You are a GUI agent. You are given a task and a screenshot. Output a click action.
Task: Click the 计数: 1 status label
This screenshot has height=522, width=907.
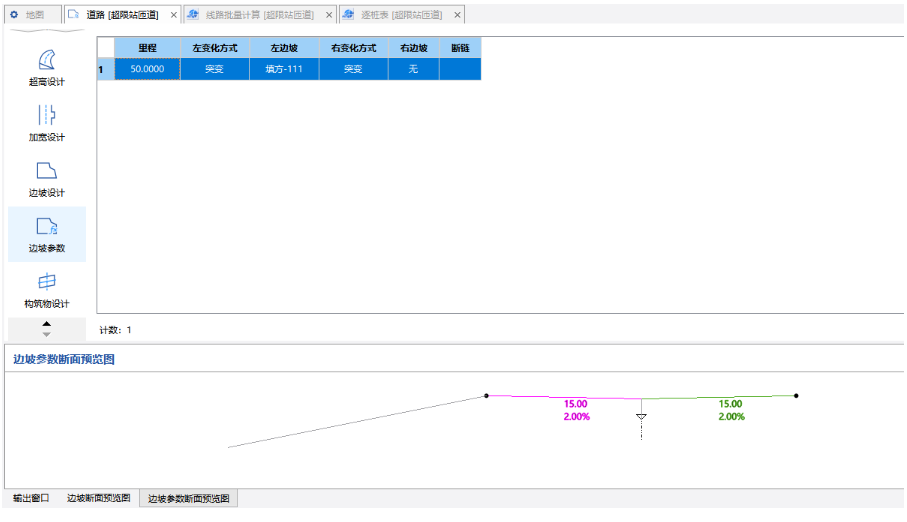click(x=115, y=330)
